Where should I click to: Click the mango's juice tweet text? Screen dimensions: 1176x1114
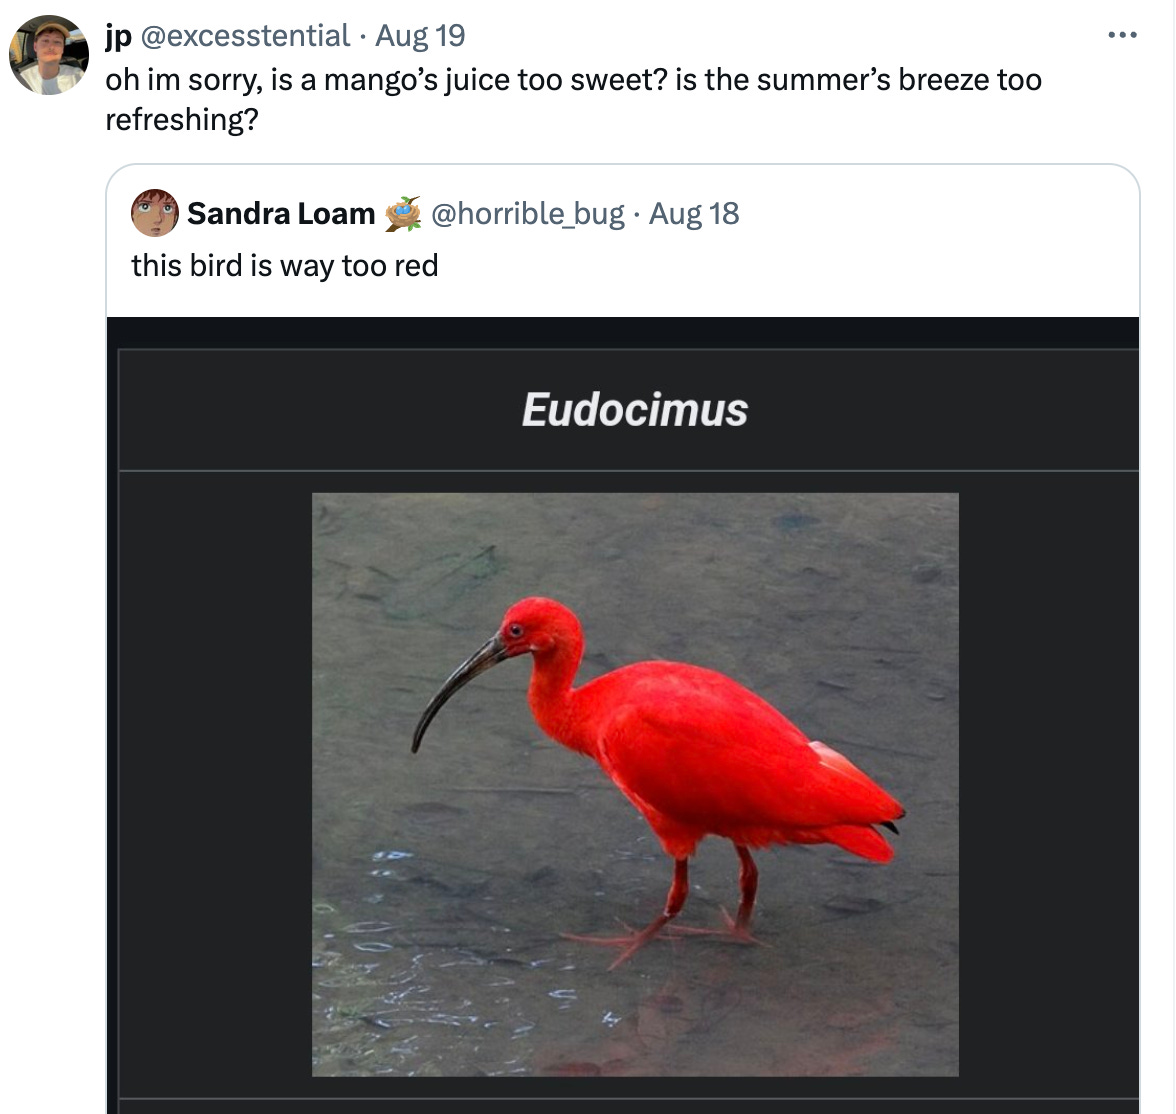574,99
